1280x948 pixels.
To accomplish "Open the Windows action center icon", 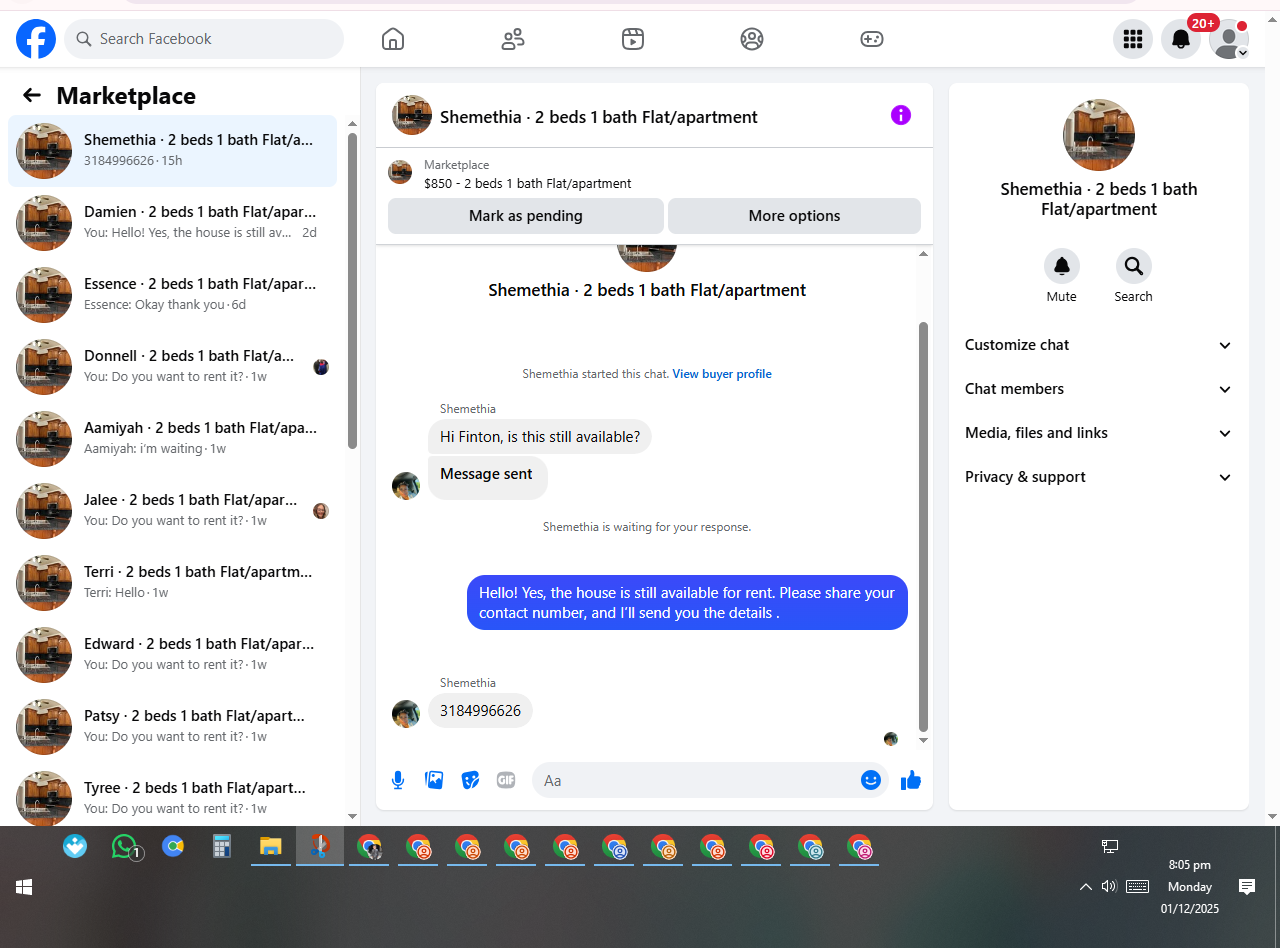I will 1247,886.
